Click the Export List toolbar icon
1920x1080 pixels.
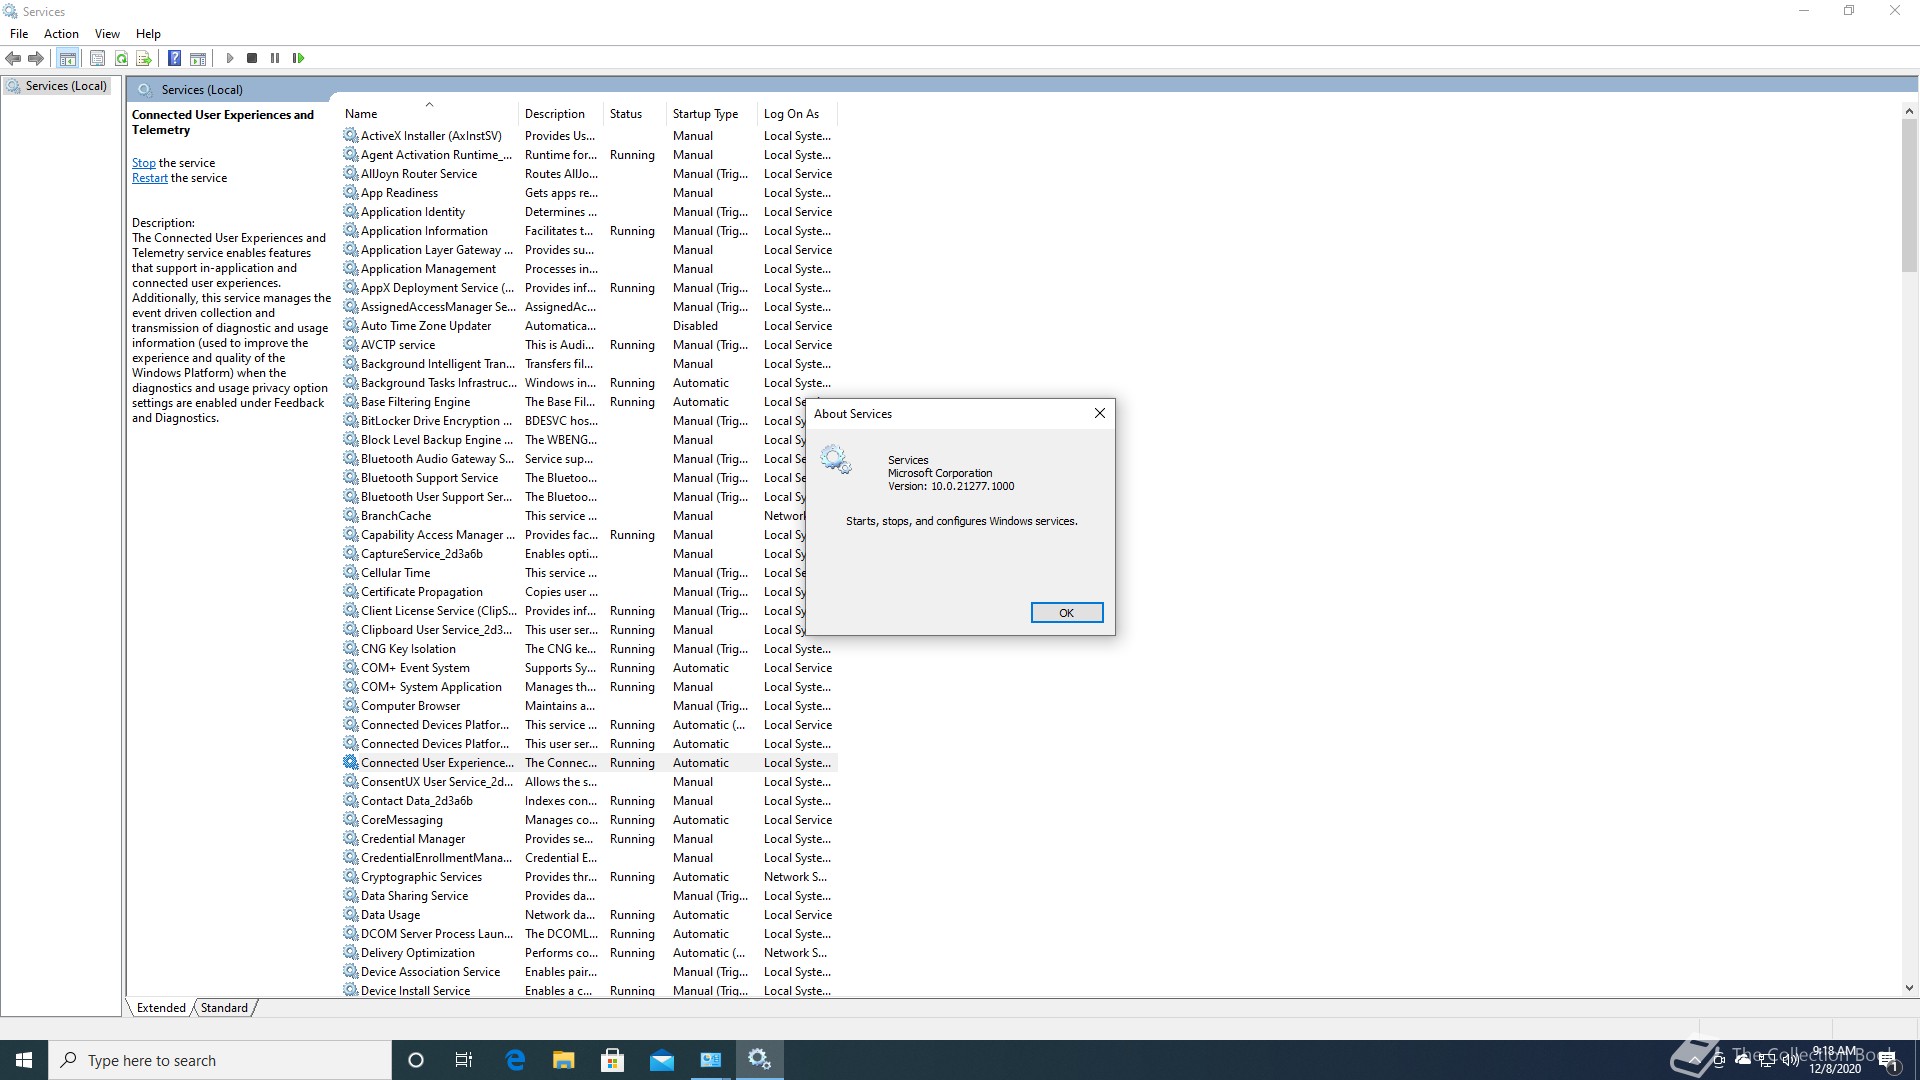(x=144, y=58)
